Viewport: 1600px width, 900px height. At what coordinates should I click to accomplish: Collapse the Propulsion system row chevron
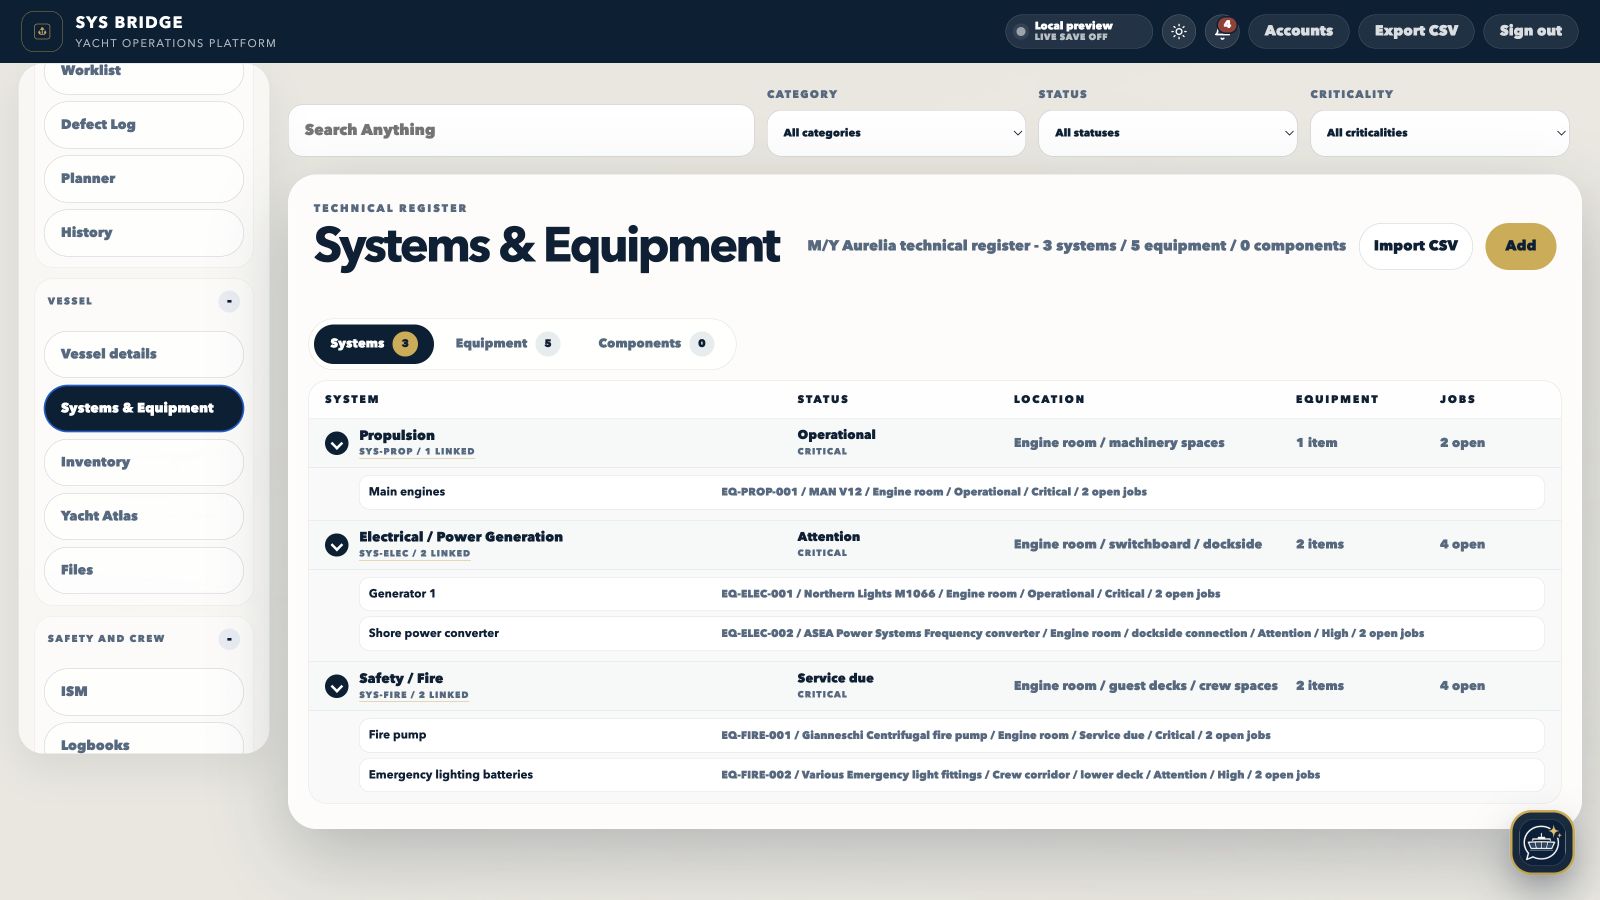coord(337,443)
